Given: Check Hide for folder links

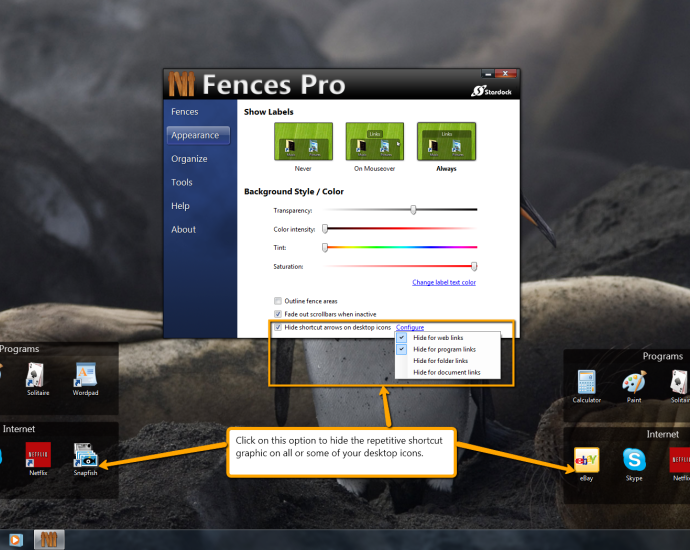Looking at the screenshot, I should coord(448,360).
